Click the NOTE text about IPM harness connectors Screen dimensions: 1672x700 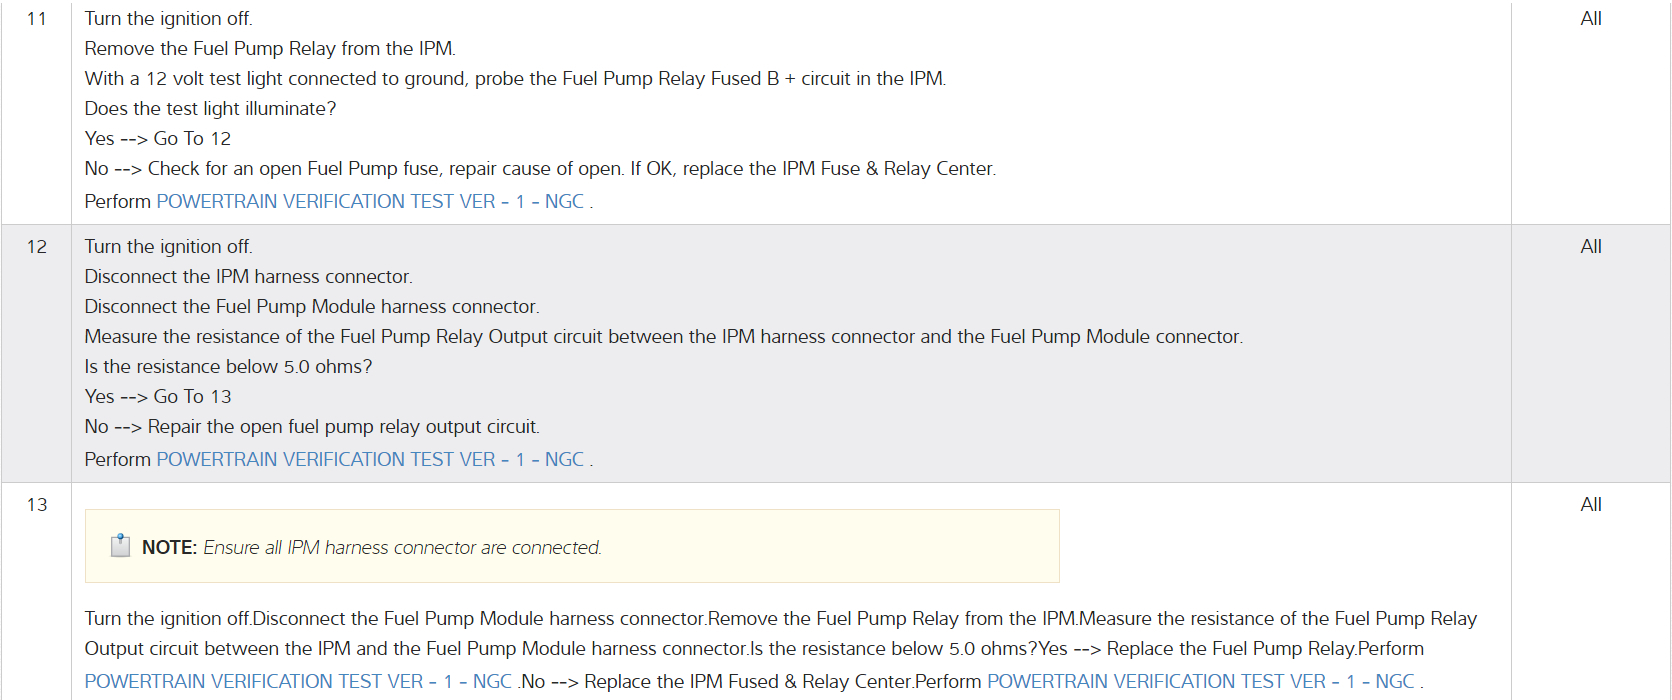click(401, 548)
